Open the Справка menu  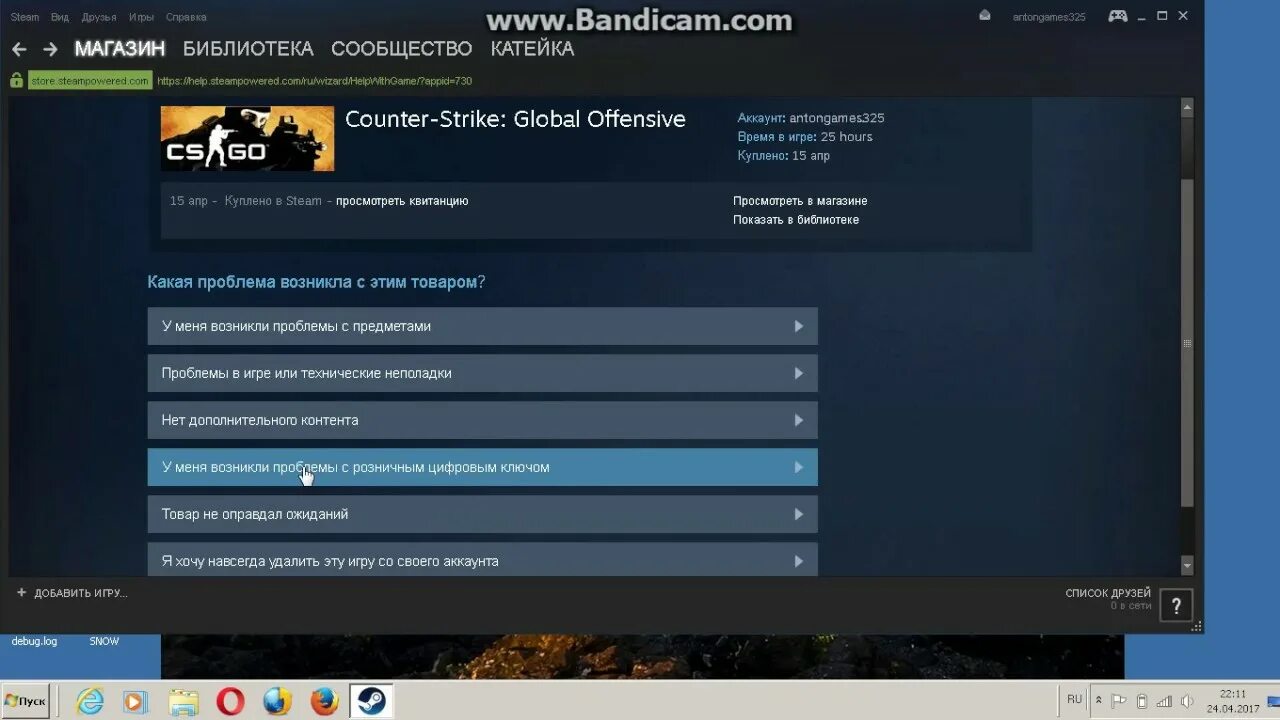click(x=186, y=17)
